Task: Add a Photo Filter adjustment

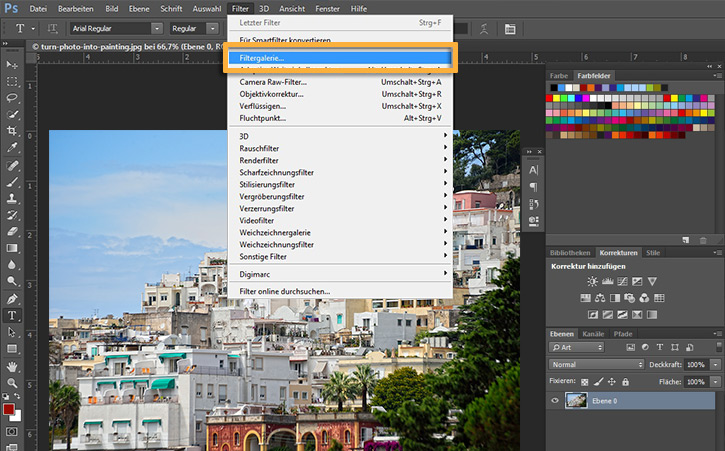Action: pos(629,298)
